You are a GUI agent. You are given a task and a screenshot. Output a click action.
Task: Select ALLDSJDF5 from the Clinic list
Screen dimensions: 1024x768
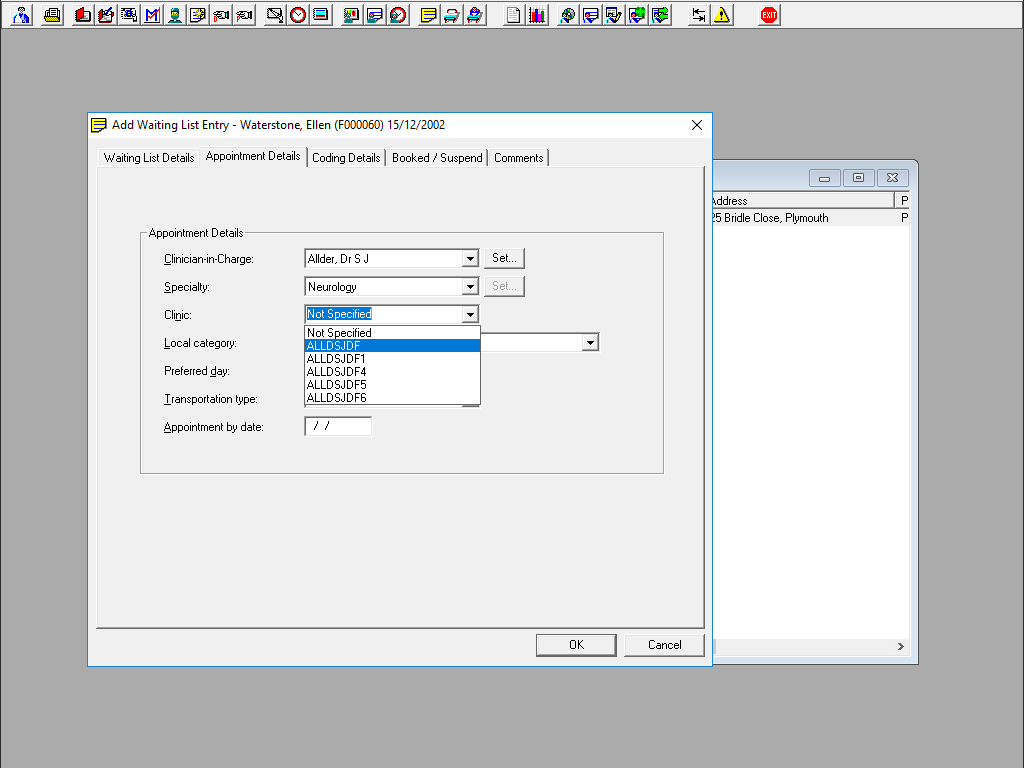pyautogui.click(x=392, y=385)
